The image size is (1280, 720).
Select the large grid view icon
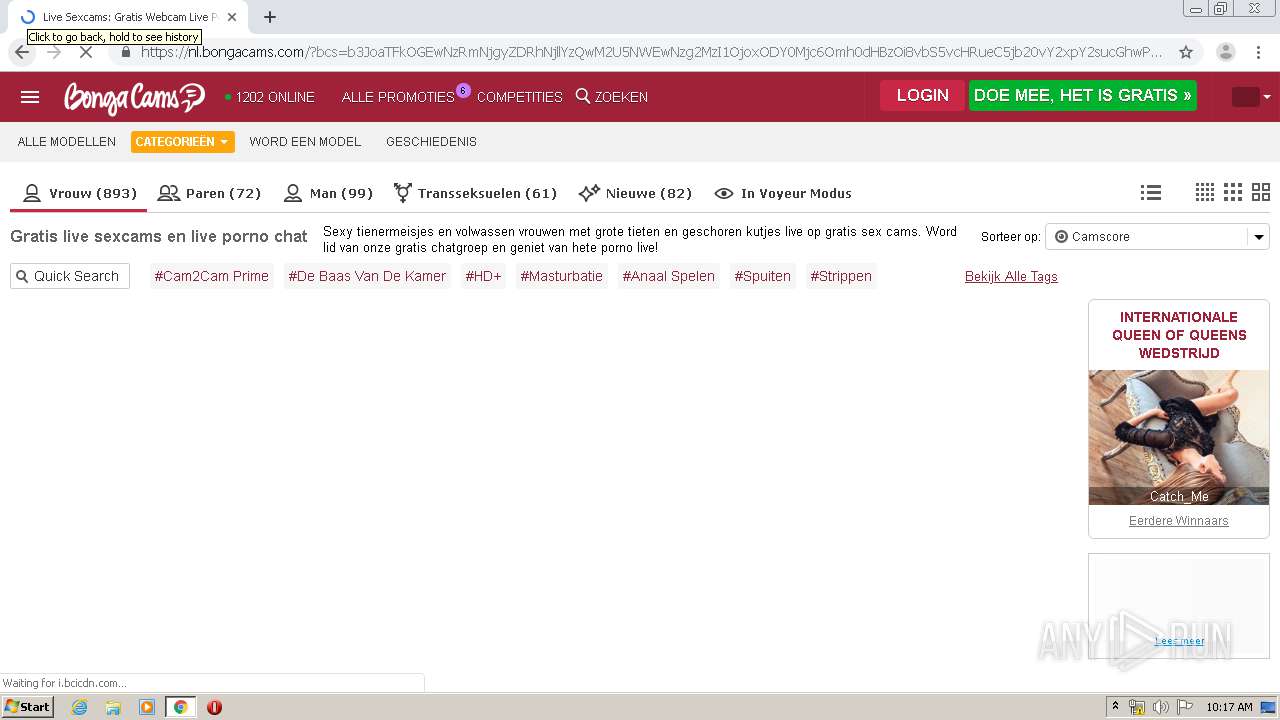tap(1261, 192)
